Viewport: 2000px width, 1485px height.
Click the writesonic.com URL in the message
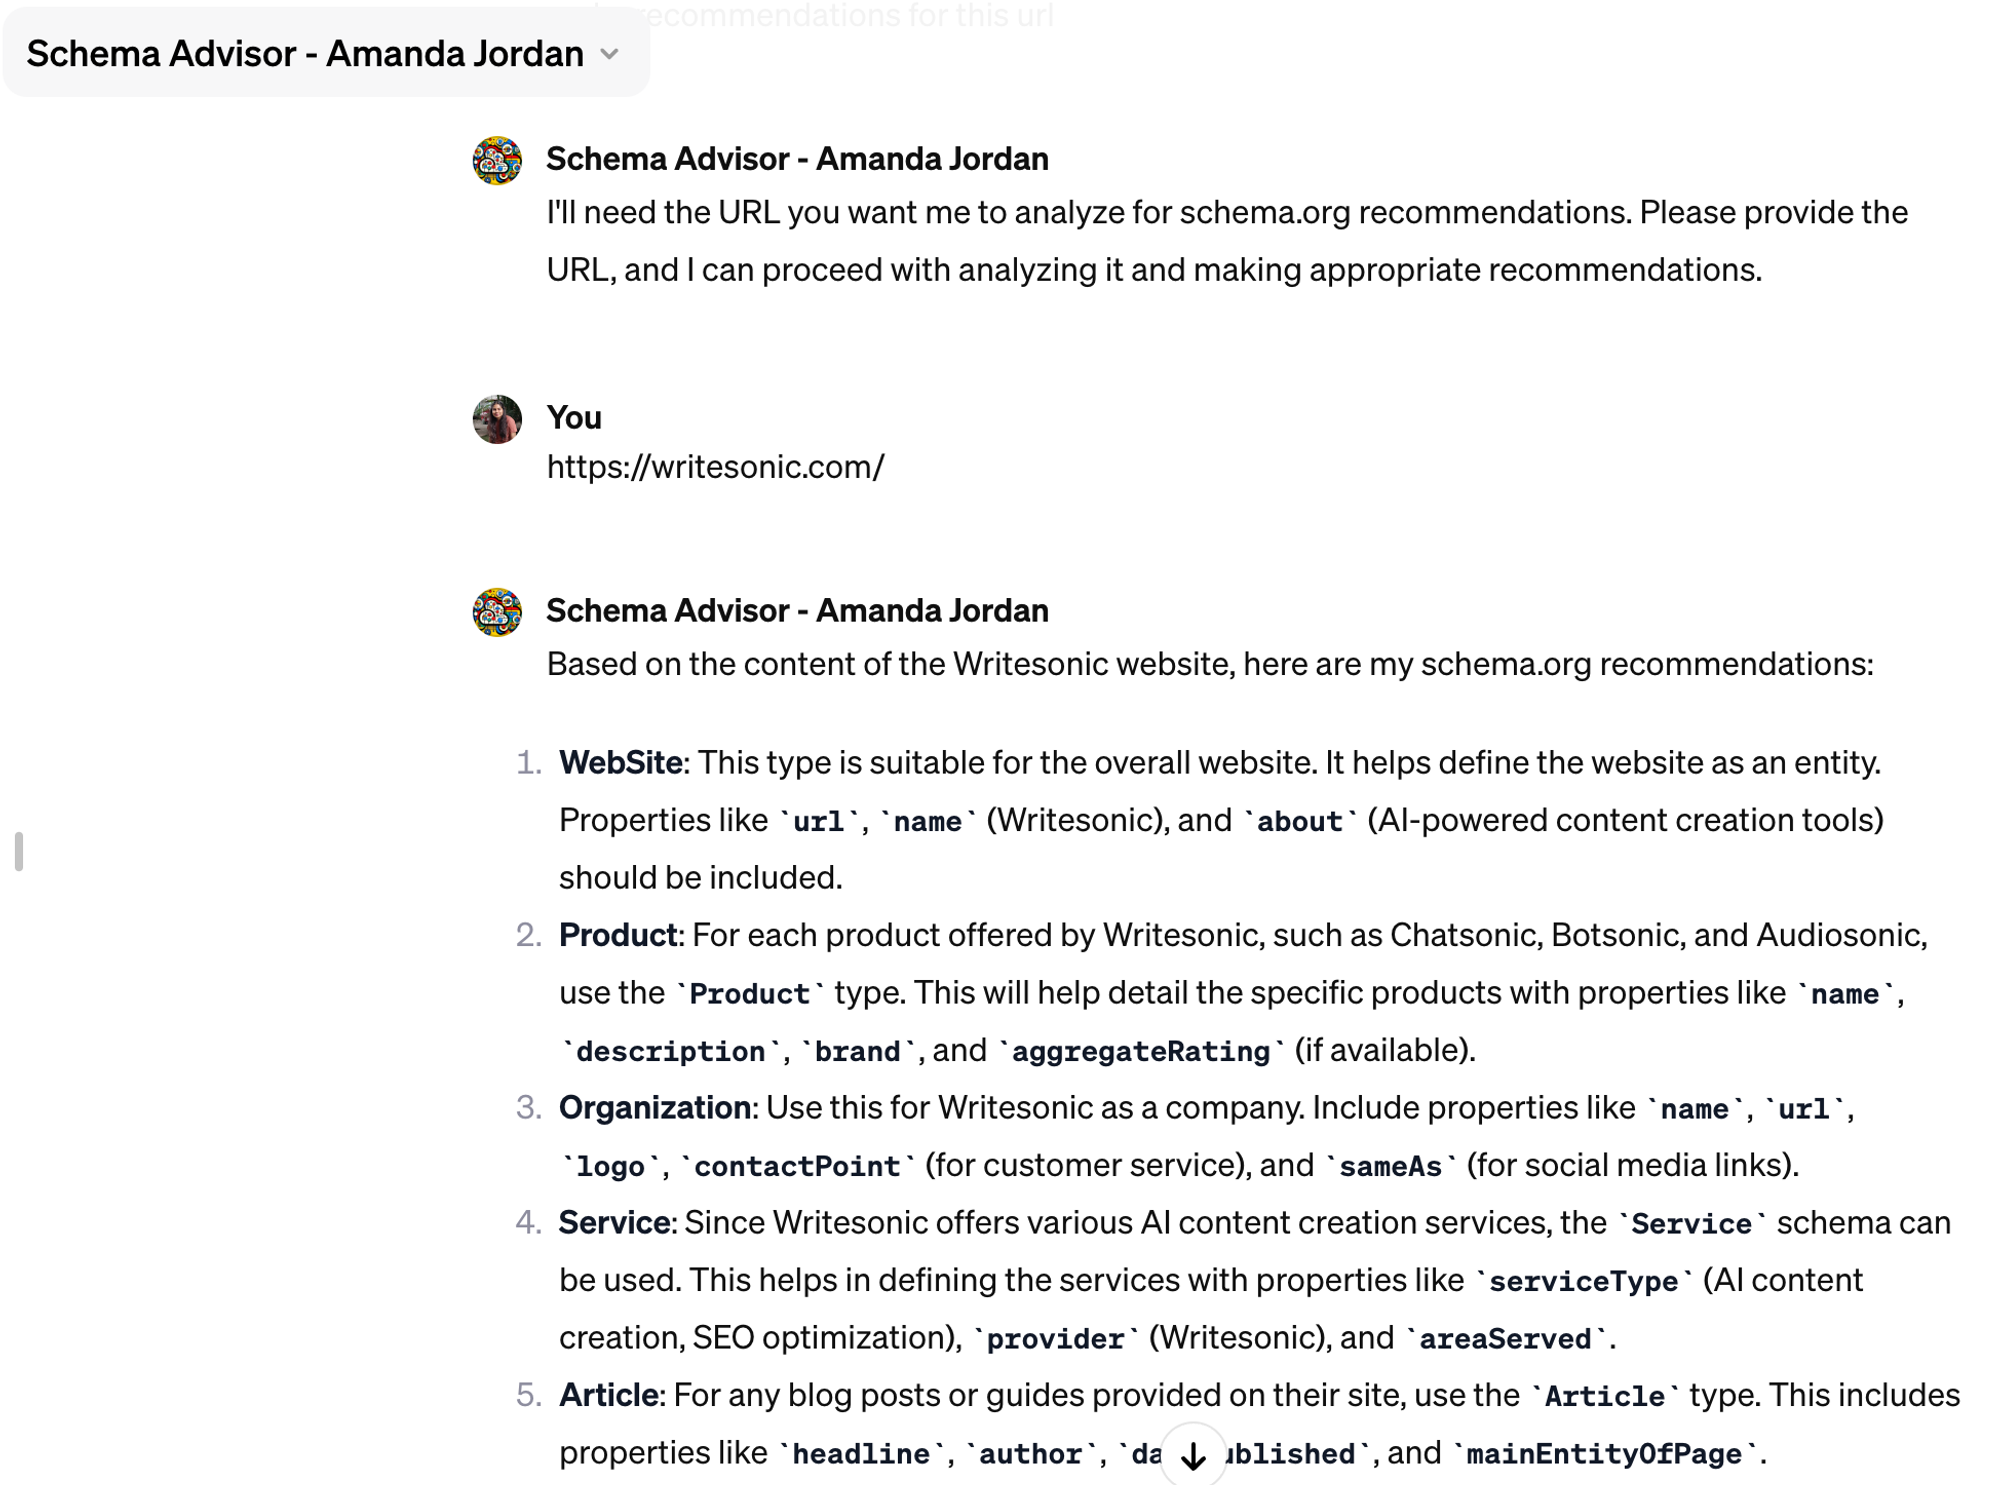(x=715, y=467)
